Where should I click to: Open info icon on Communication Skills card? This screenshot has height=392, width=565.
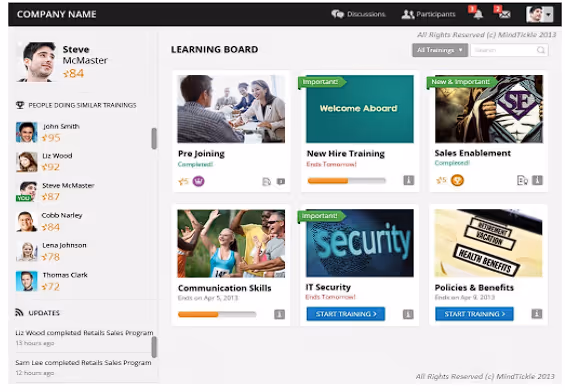pos(280,314)
